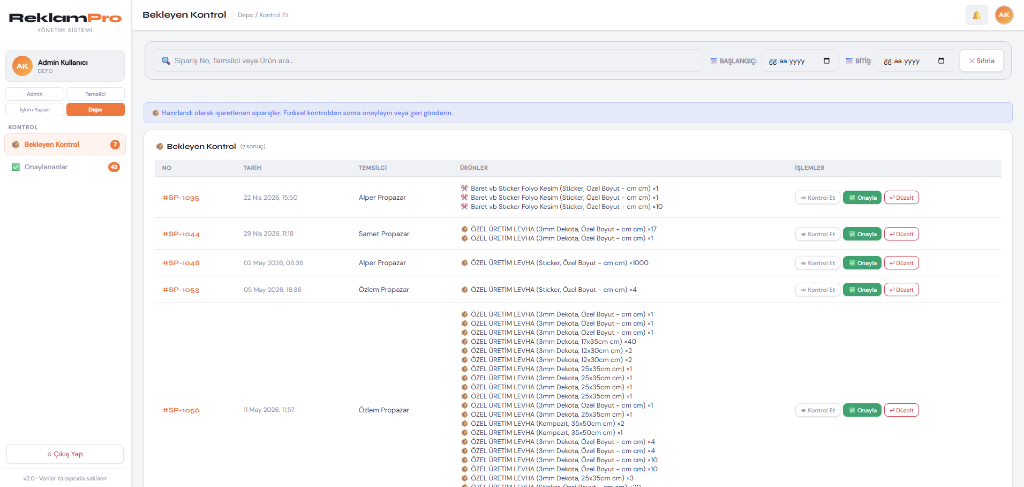Click Düzelt for order #SP-1056
This screenshot has height=487, width=1024.
(901, 410)
